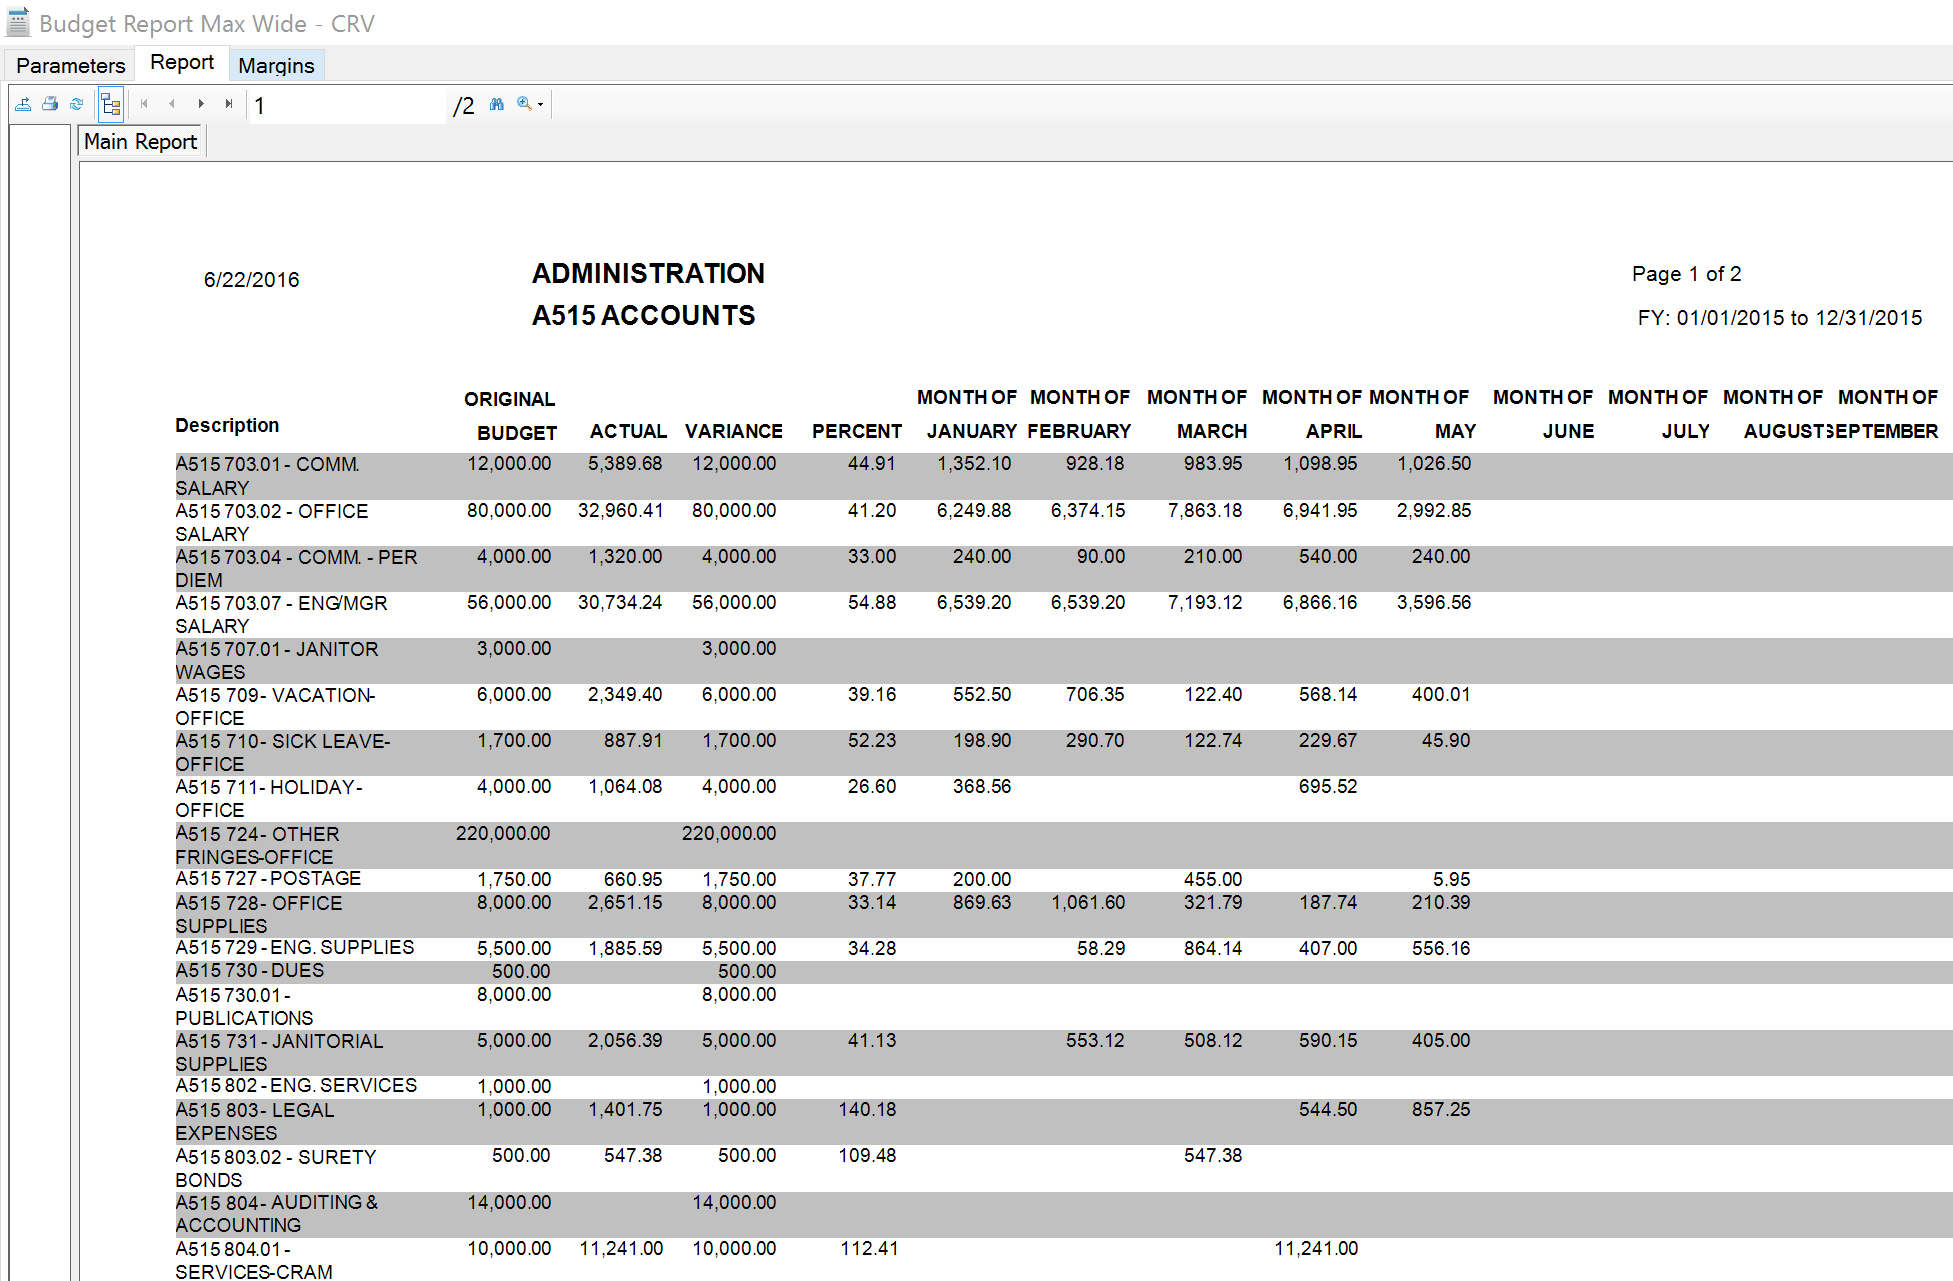1953x1281 pixels.
Task: Click the Export Report icon
Action: 24,104
